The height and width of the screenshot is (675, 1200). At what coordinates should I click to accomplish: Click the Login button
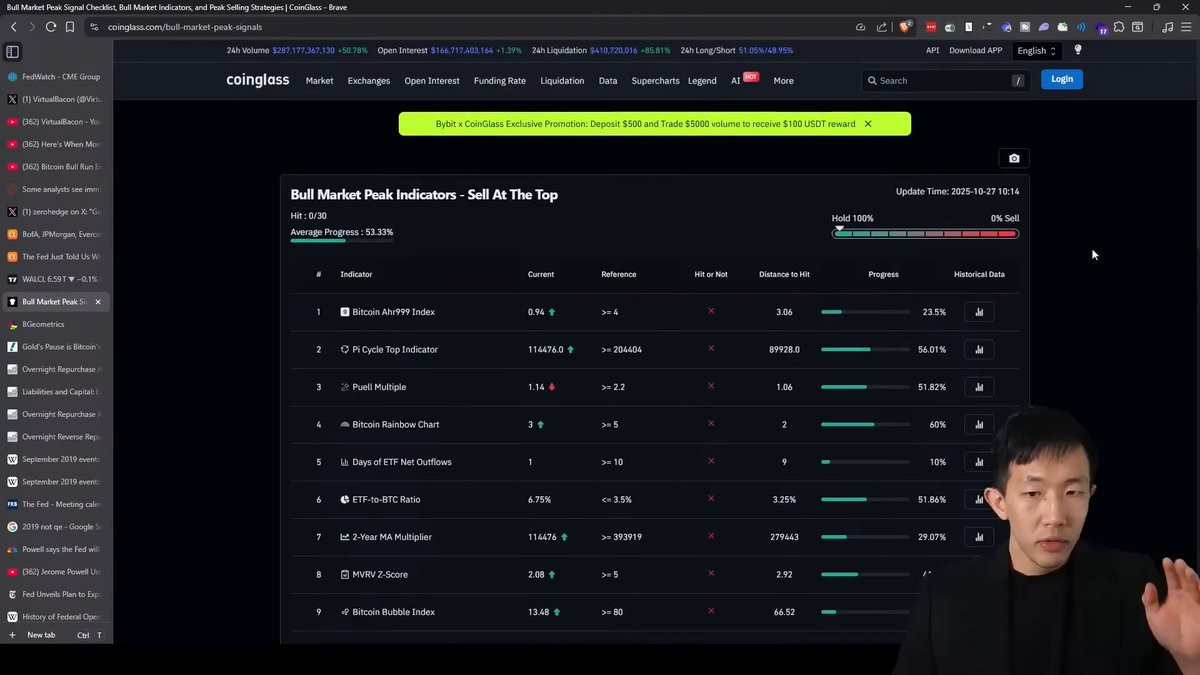point(1062,79)
